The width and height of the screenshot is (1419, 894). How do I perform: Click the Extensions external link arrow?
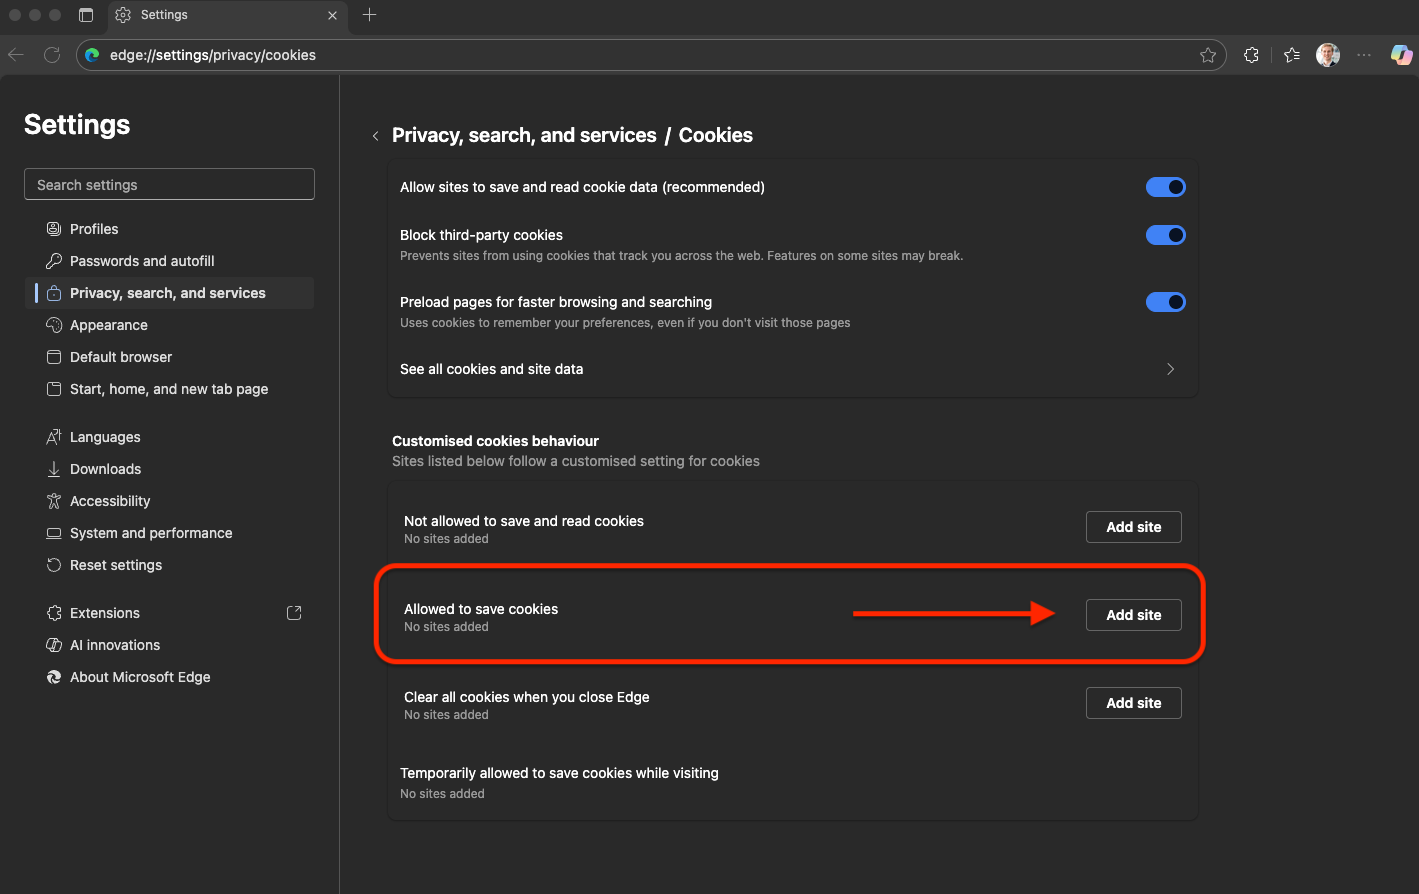(293, 612)
